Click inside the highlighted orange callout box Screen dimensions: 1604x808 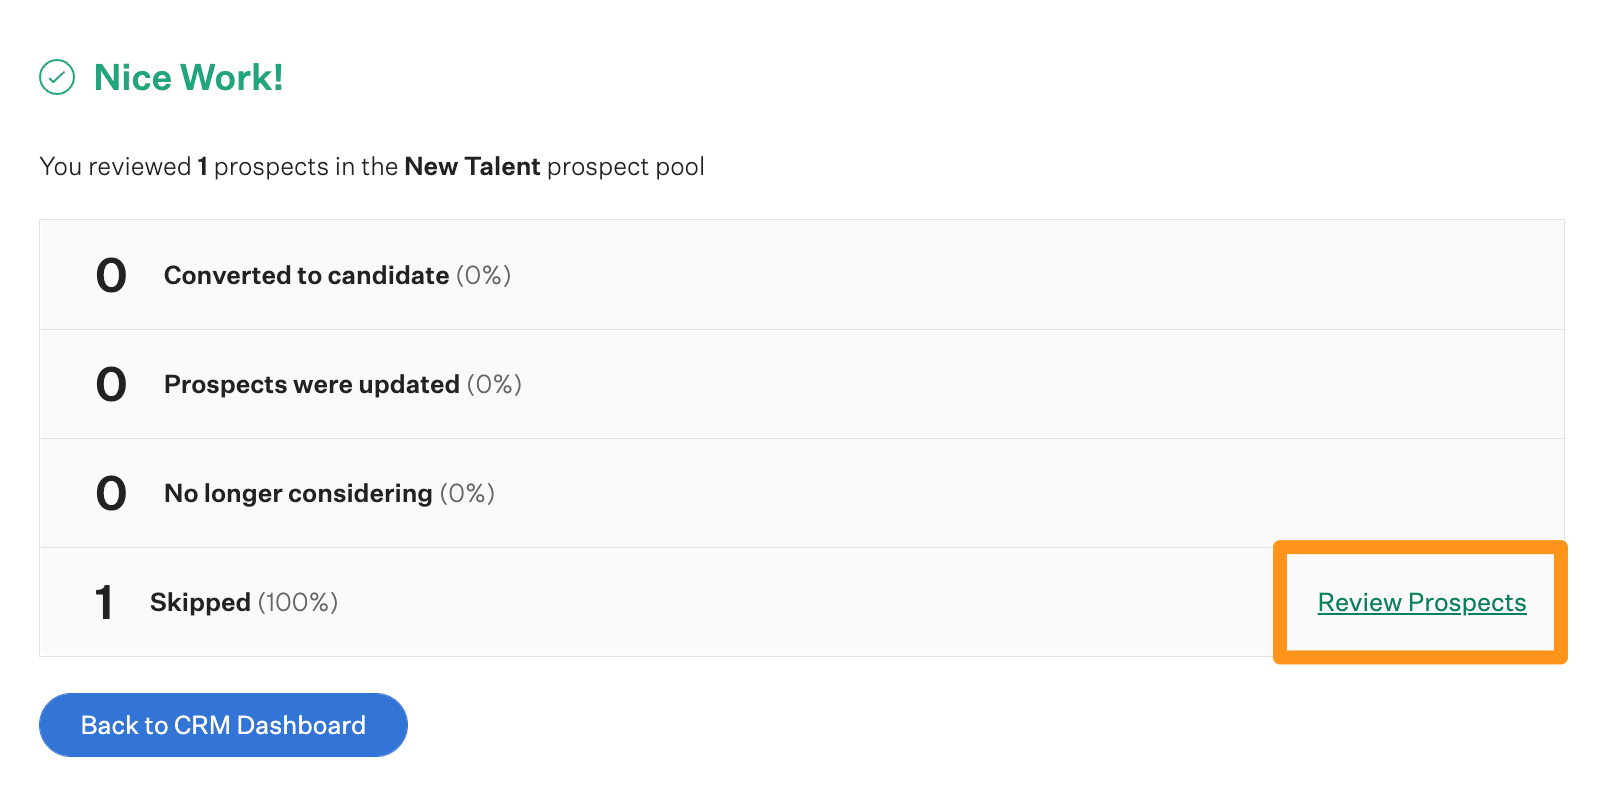click(1421, 602)
